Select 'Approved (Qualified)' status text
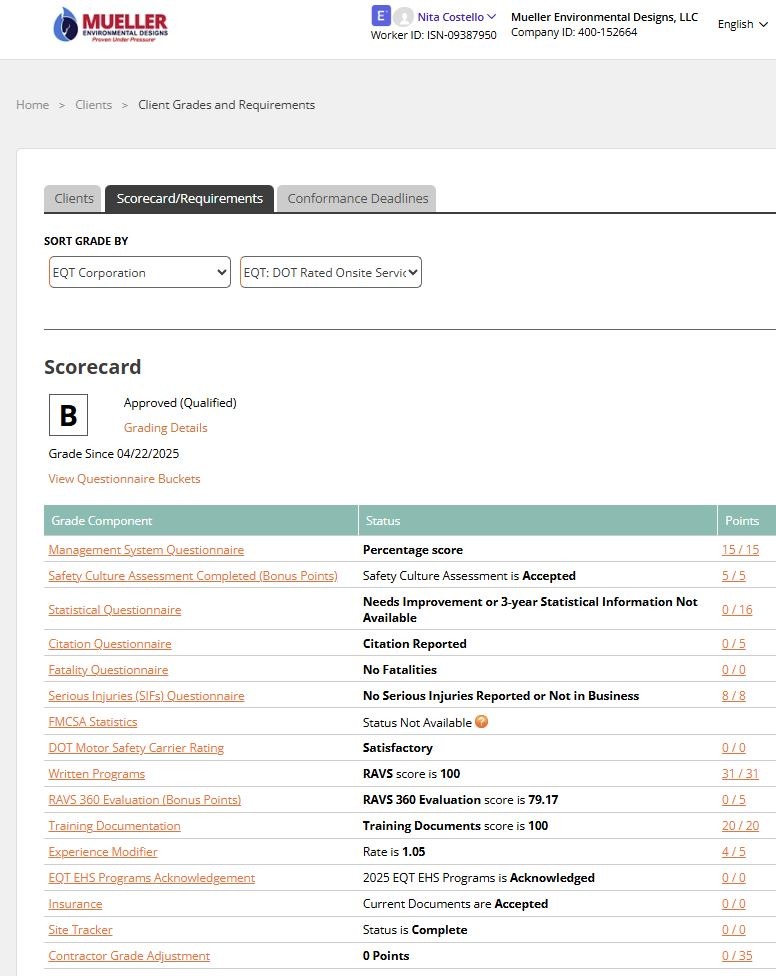 pos(180,403)
